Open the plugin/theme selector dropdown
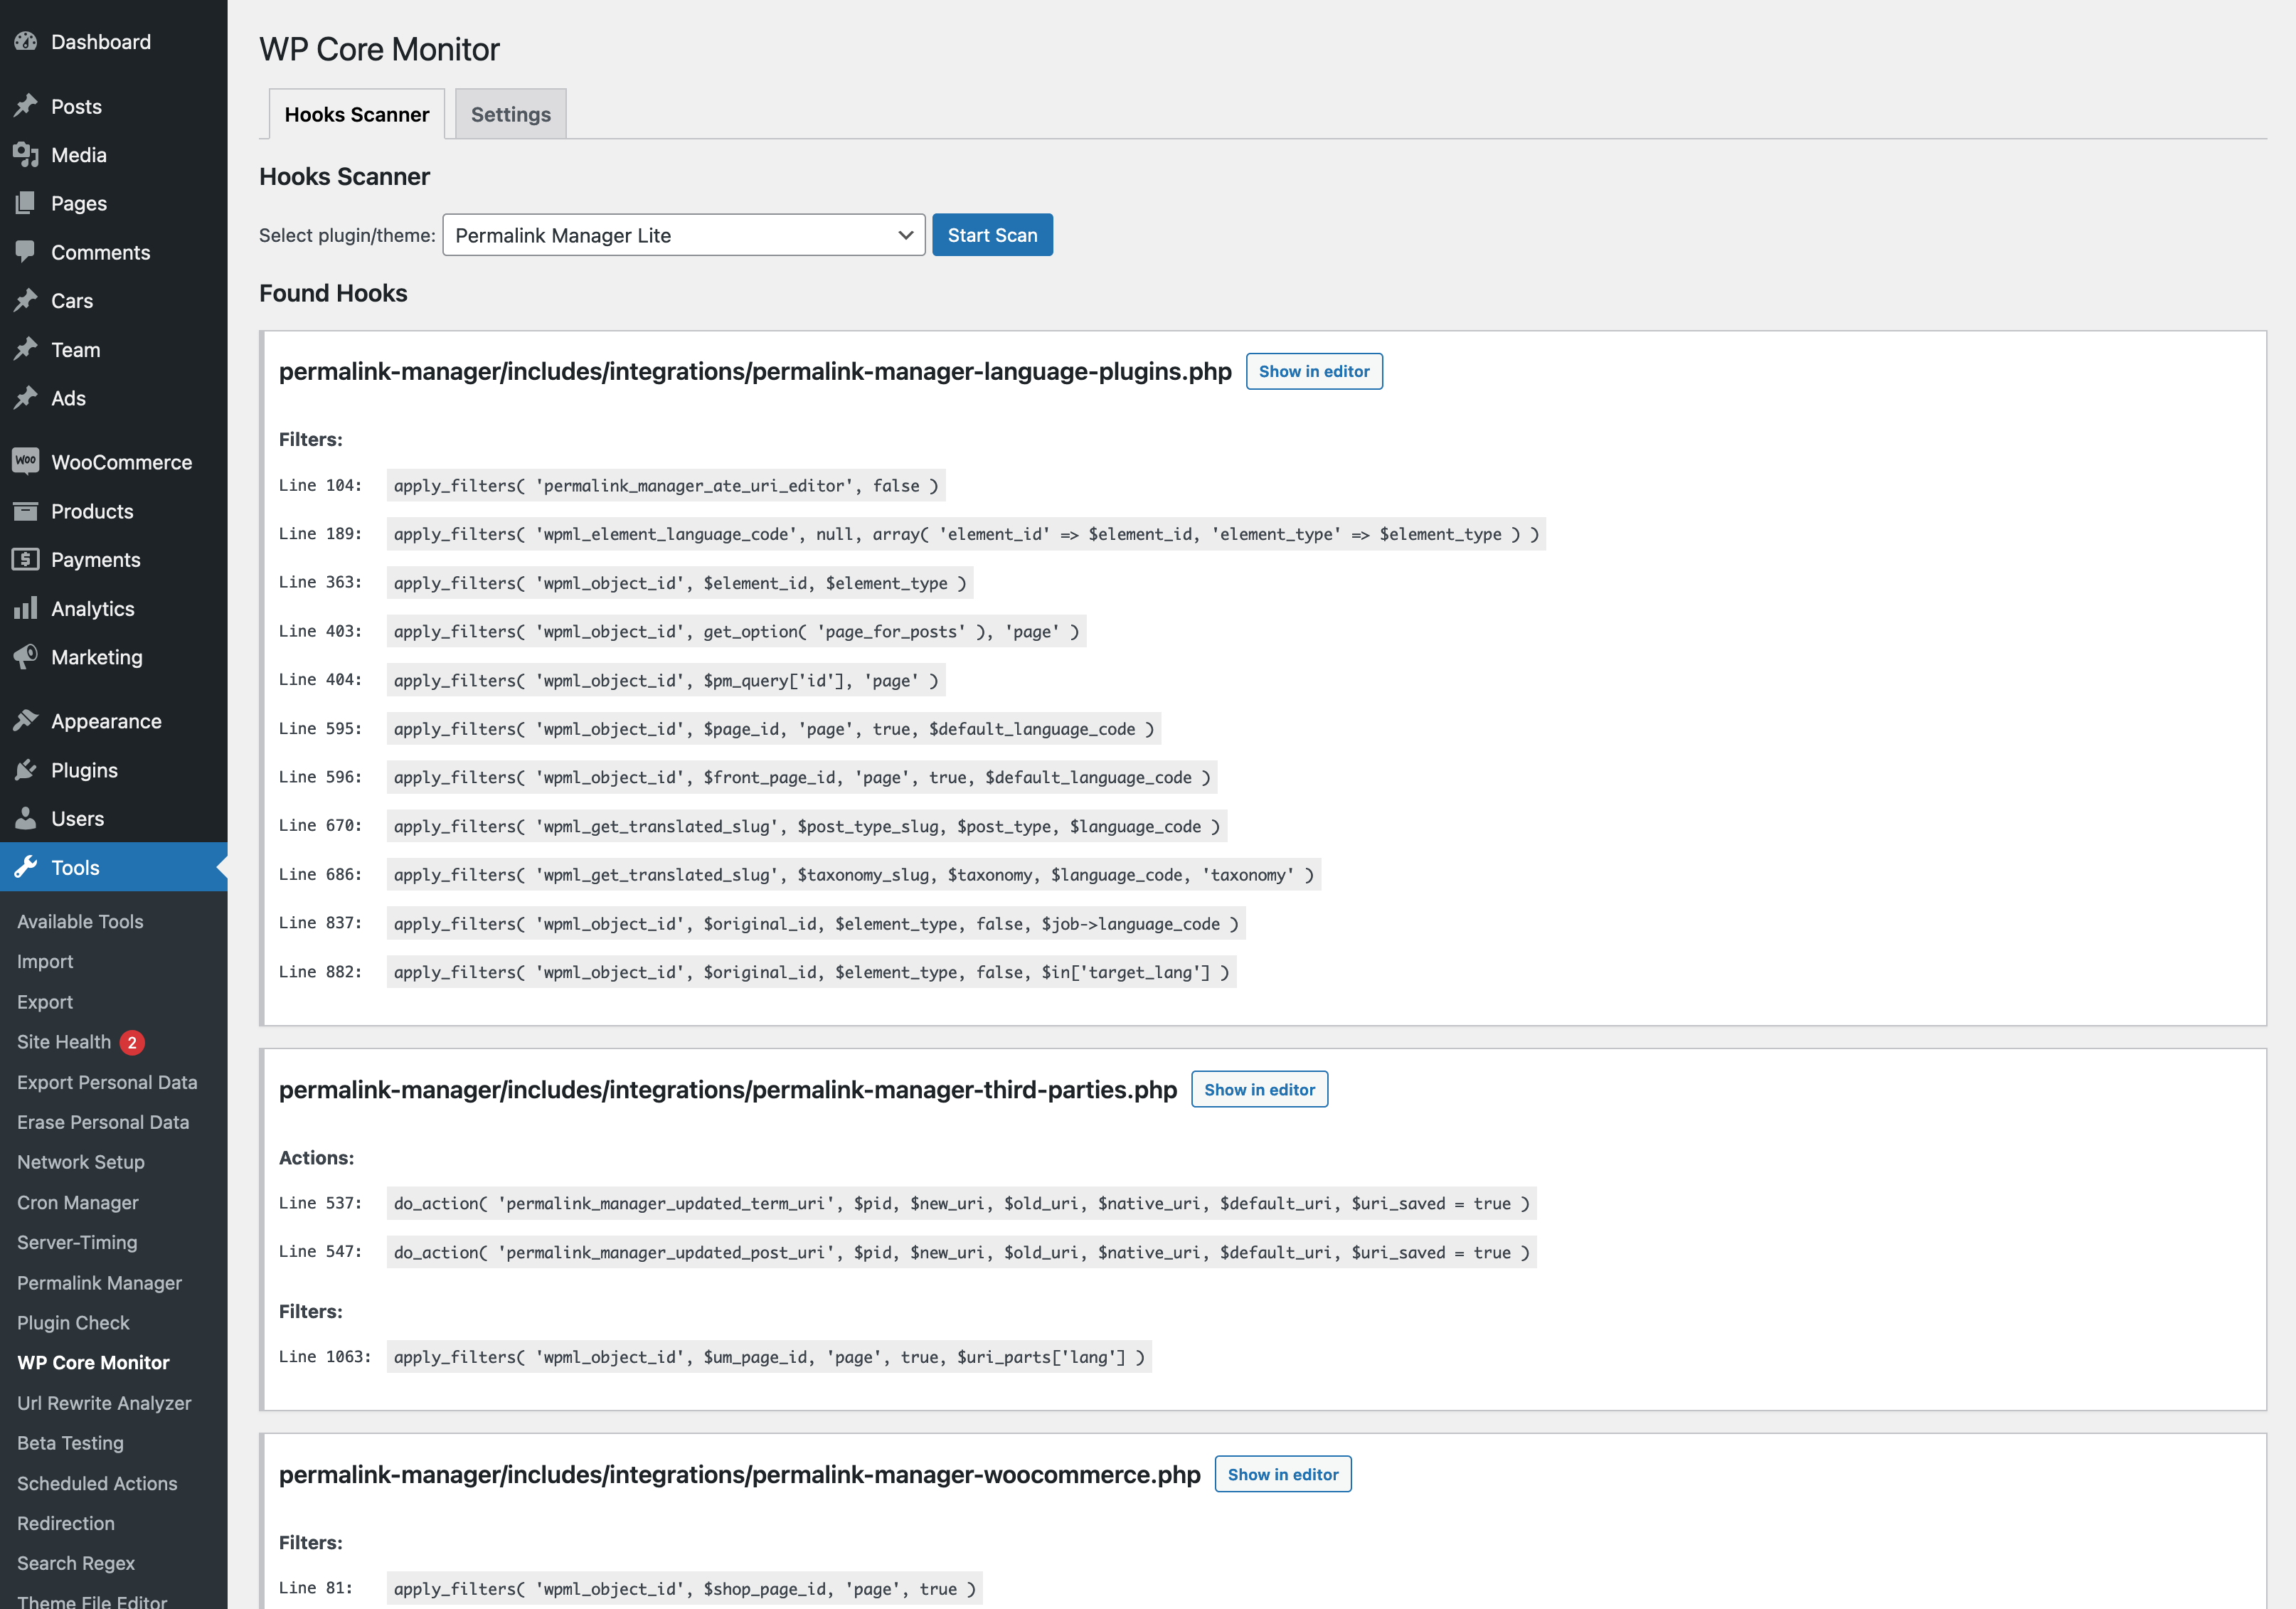The width and height of the screenshot is (2296, 1609). coord(681,234)
